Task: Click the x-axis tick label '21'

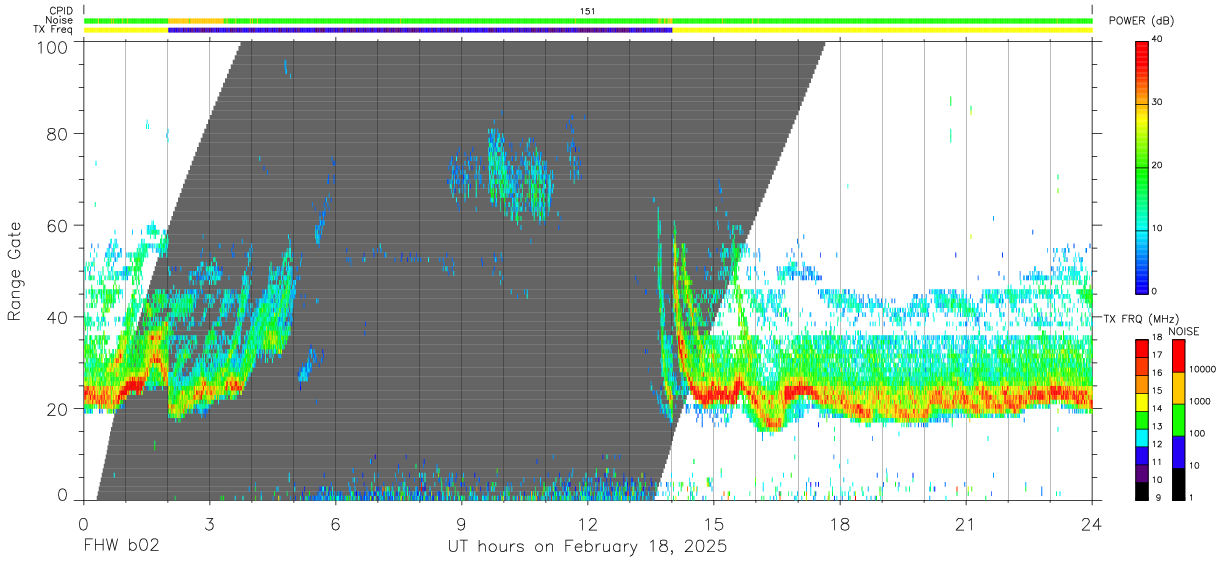Action: 966,523
